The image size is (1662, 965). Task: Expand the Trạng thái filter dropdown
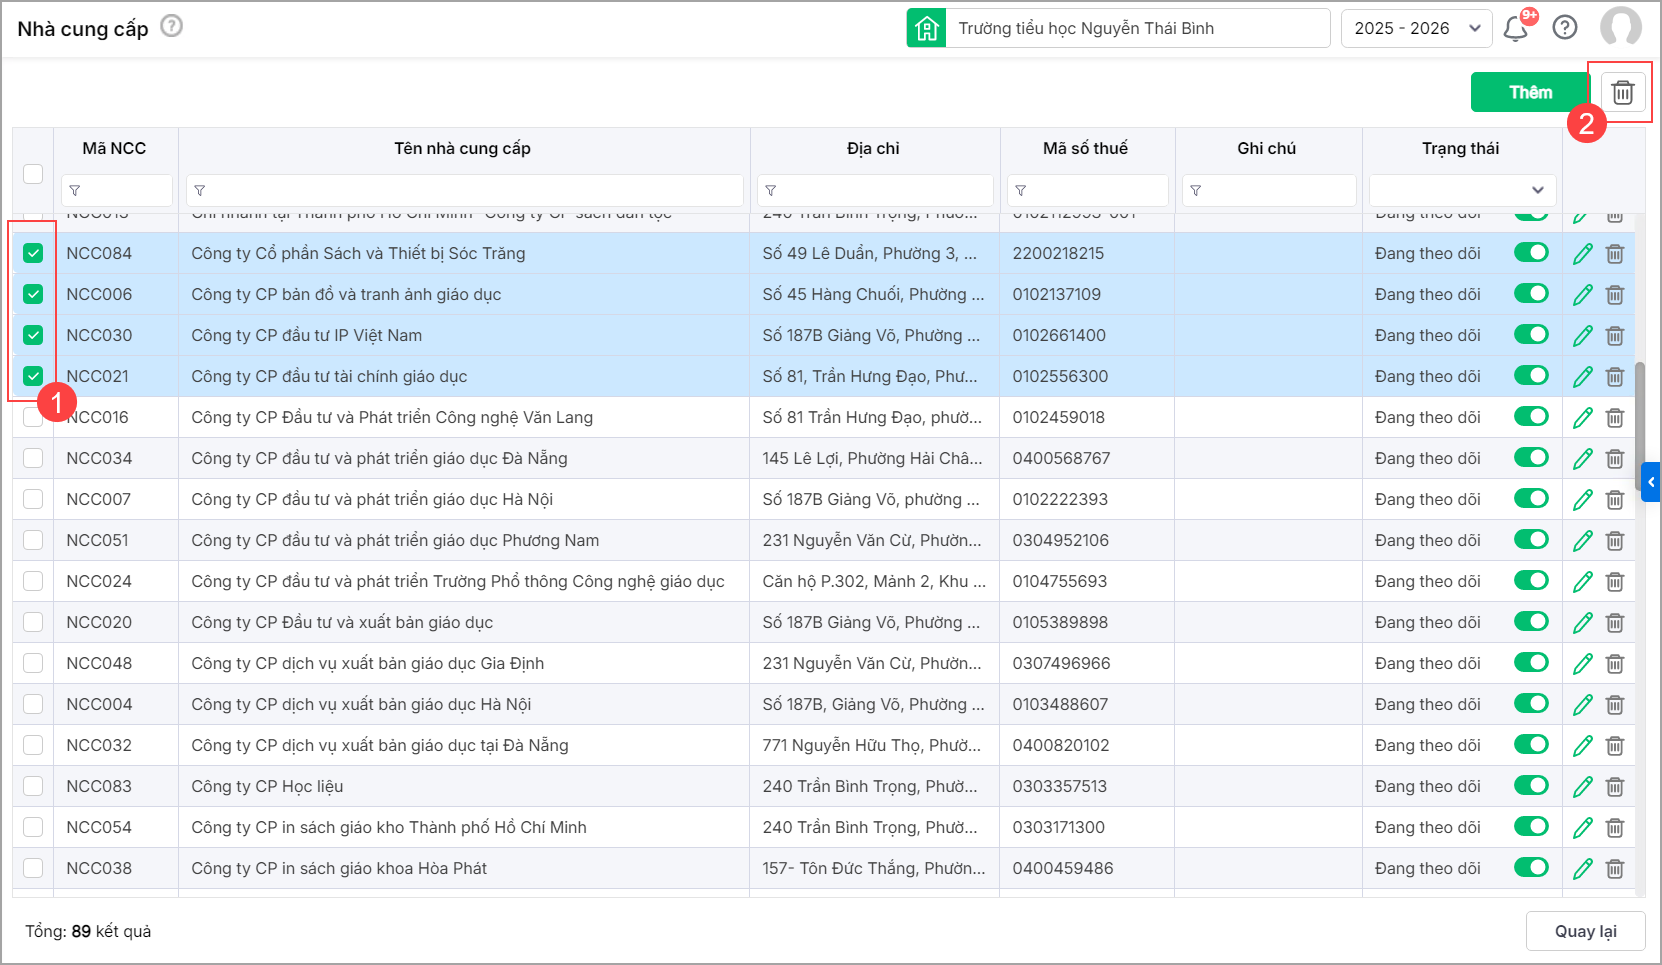pyautogui.click(x=1461, y=190)
